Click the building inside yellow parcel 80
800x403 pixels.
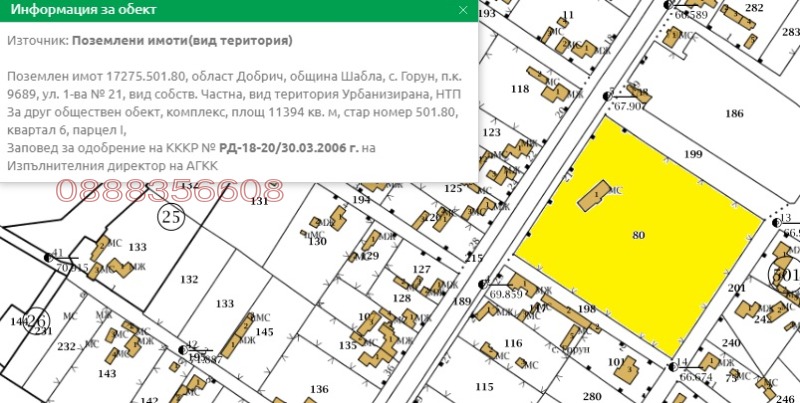click(x=598, y=194)
